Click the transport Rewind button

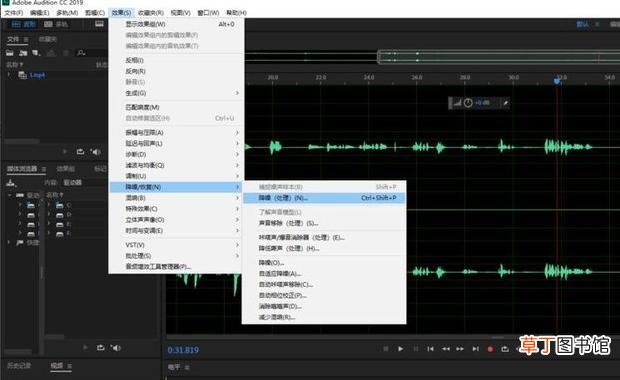[446, 349]
